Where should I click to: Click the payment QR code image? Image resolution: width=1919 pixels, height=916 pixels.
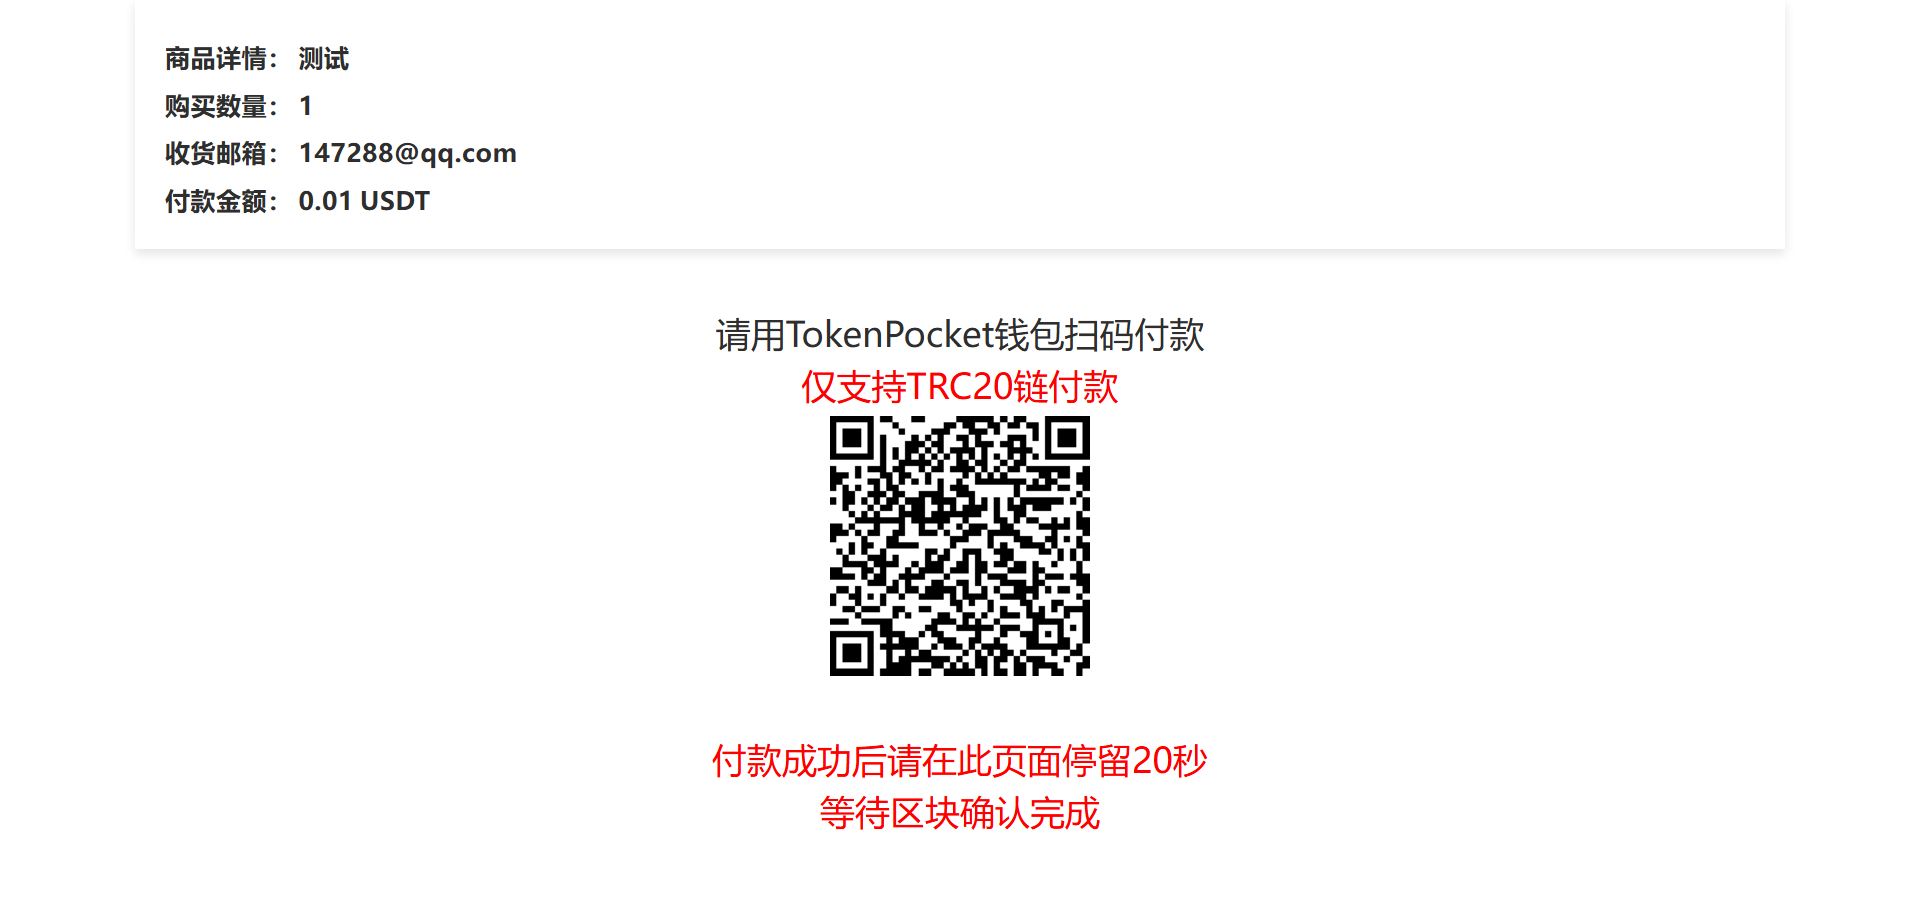coord(960,546)
